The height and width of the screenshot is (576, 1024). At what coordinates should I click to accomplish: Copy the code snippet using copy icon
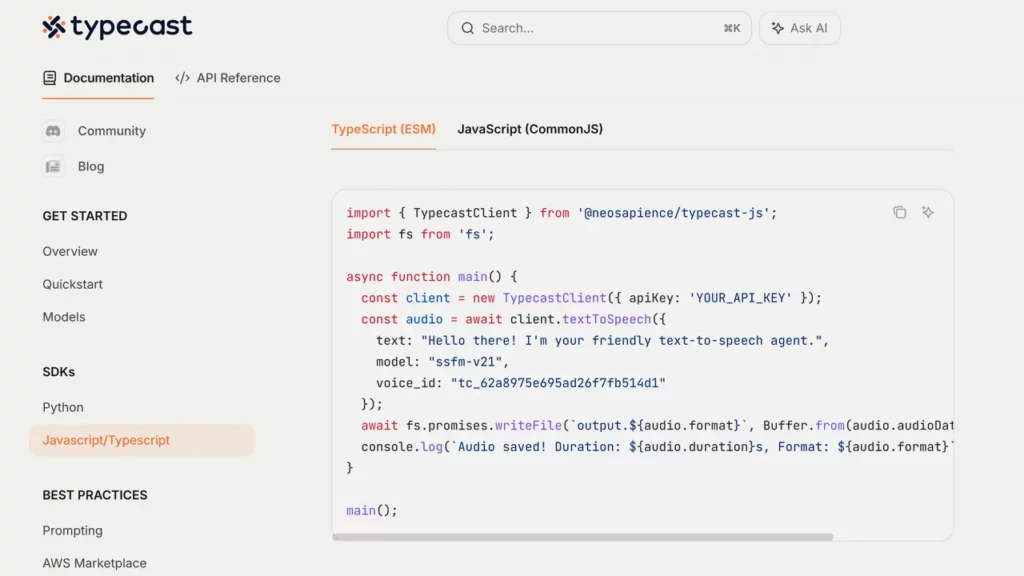pyautogui.click(x=899, y=212)
